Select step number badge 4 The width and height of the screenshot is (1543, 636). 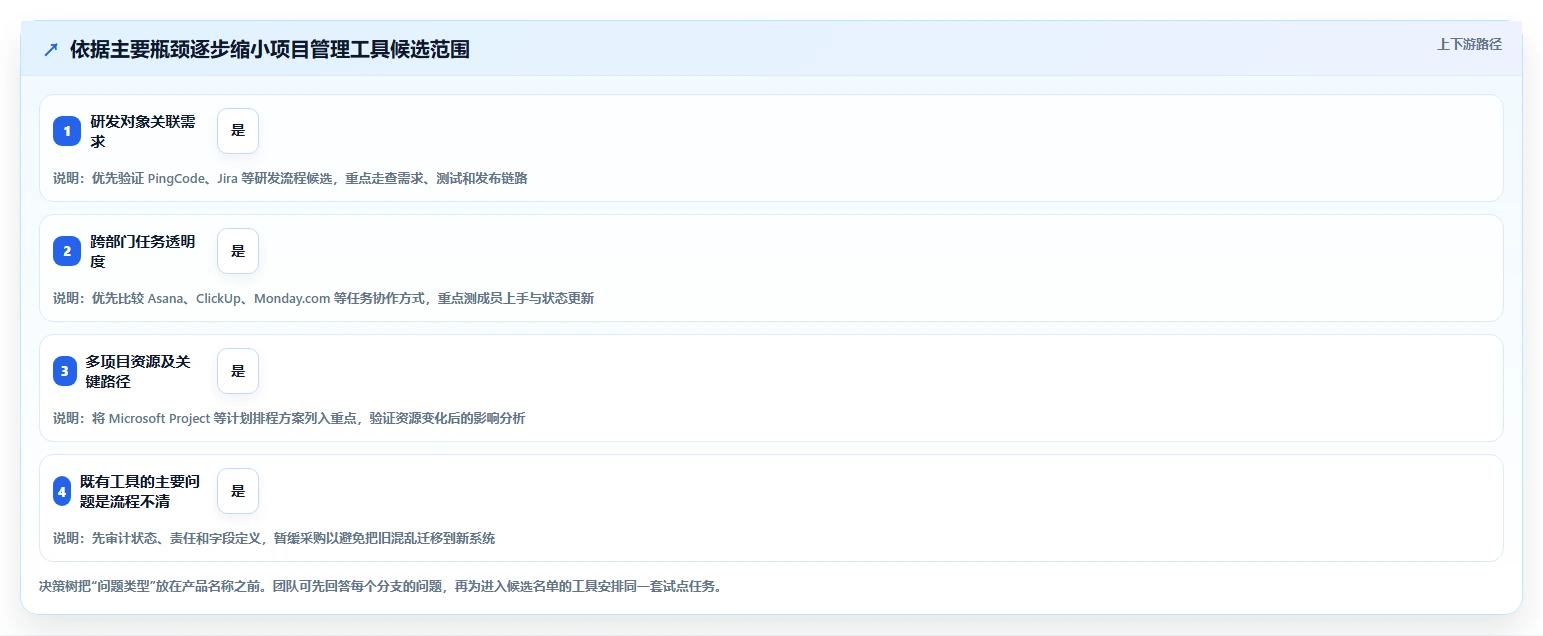click(62, 491)
